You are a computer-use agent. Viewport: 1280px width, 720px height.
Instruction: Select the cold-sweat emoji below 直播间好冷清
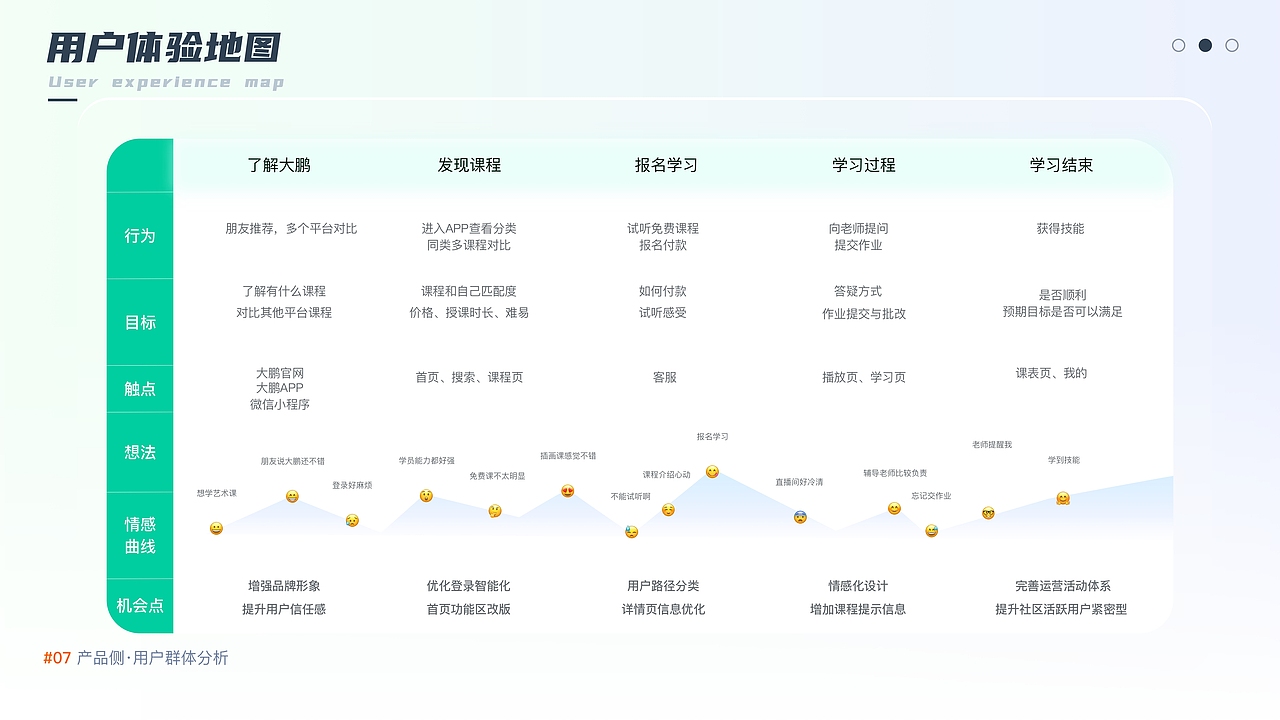coord(798,516)
